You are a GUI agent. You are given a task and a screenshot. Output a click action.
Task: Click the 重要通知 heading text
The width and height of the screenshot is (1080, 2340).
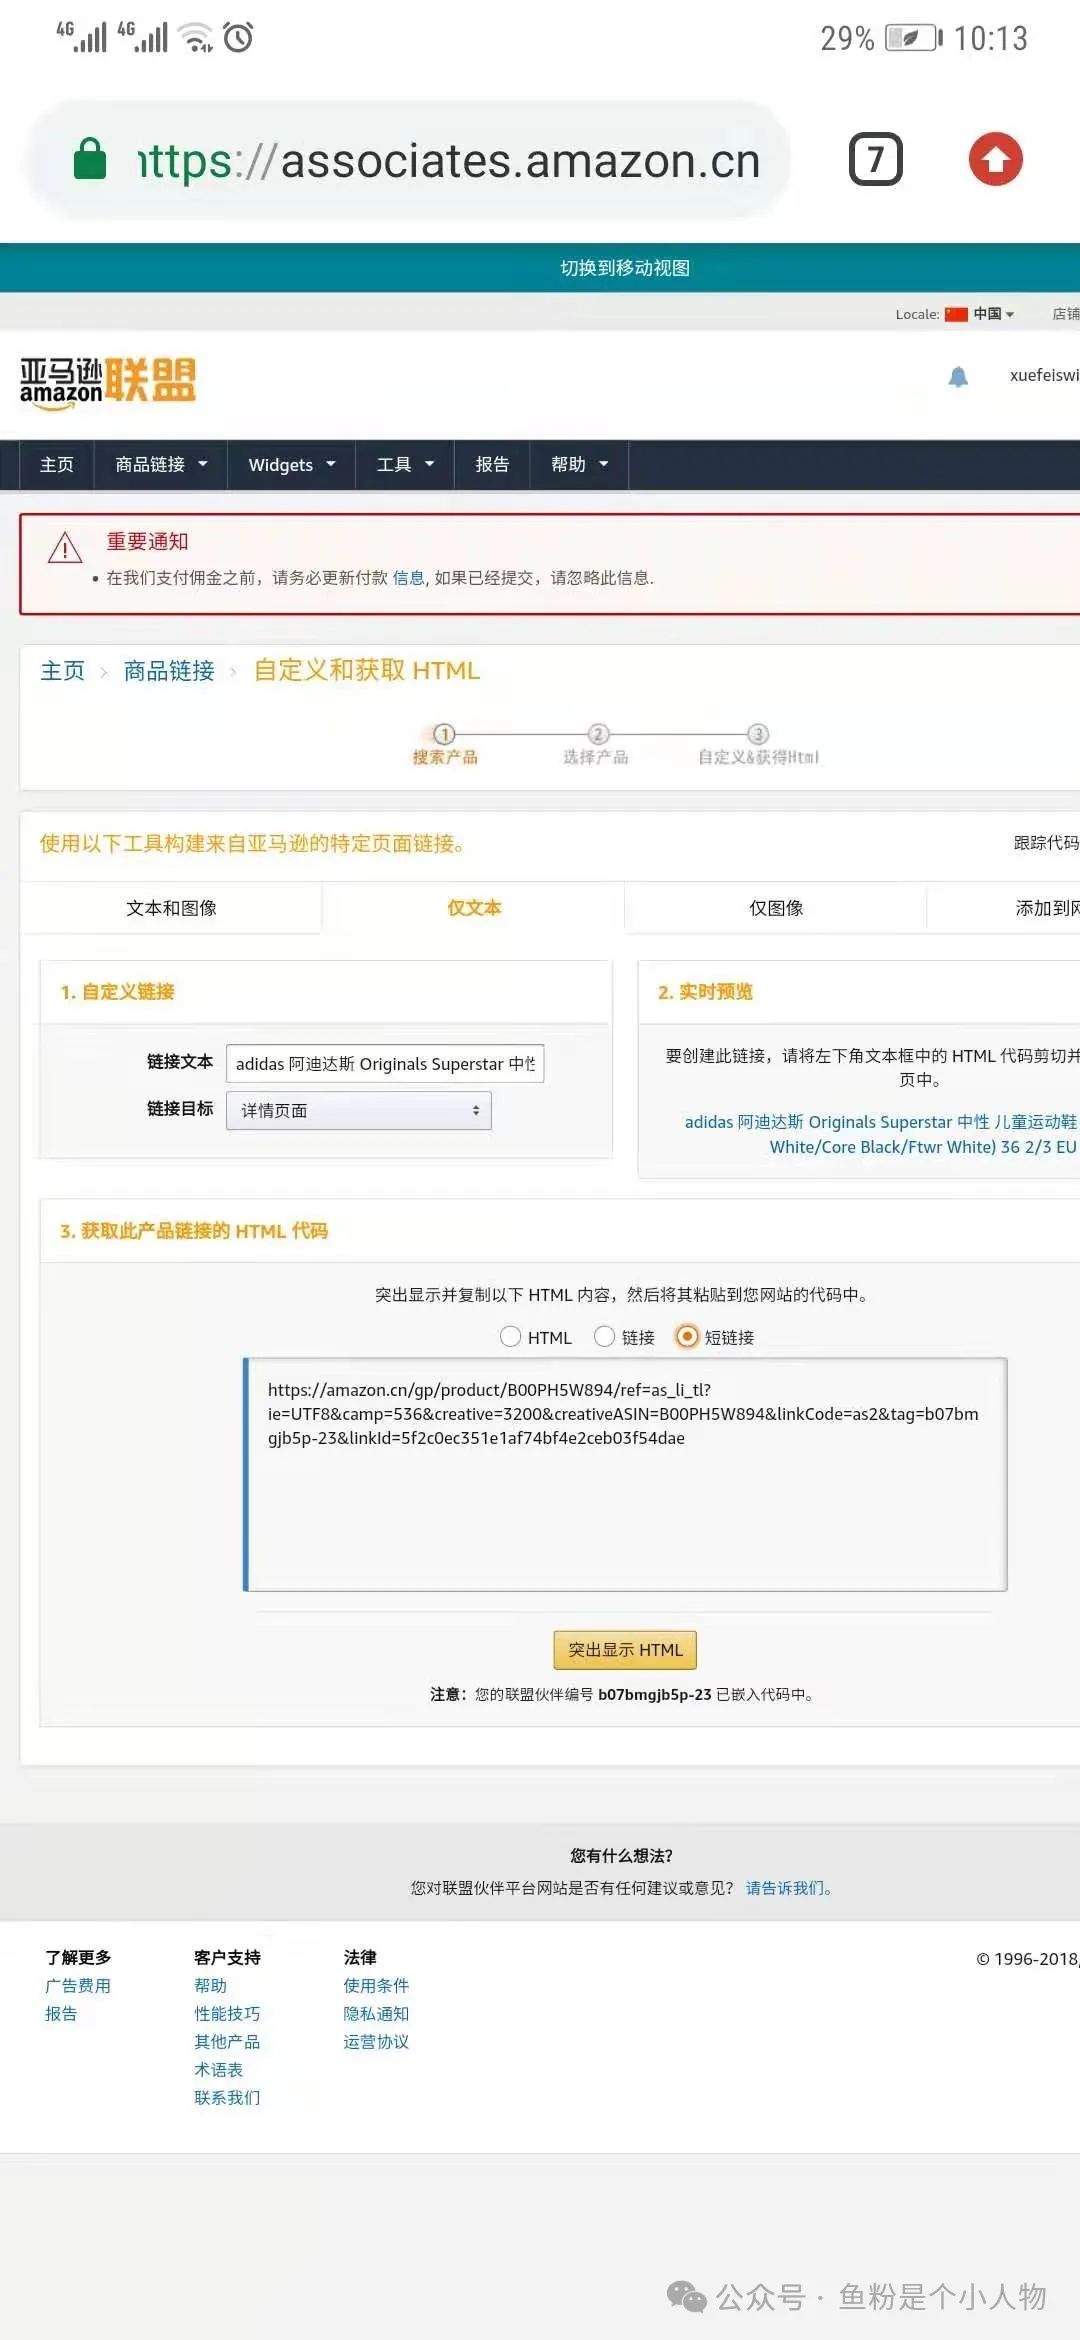coord(148,542)
